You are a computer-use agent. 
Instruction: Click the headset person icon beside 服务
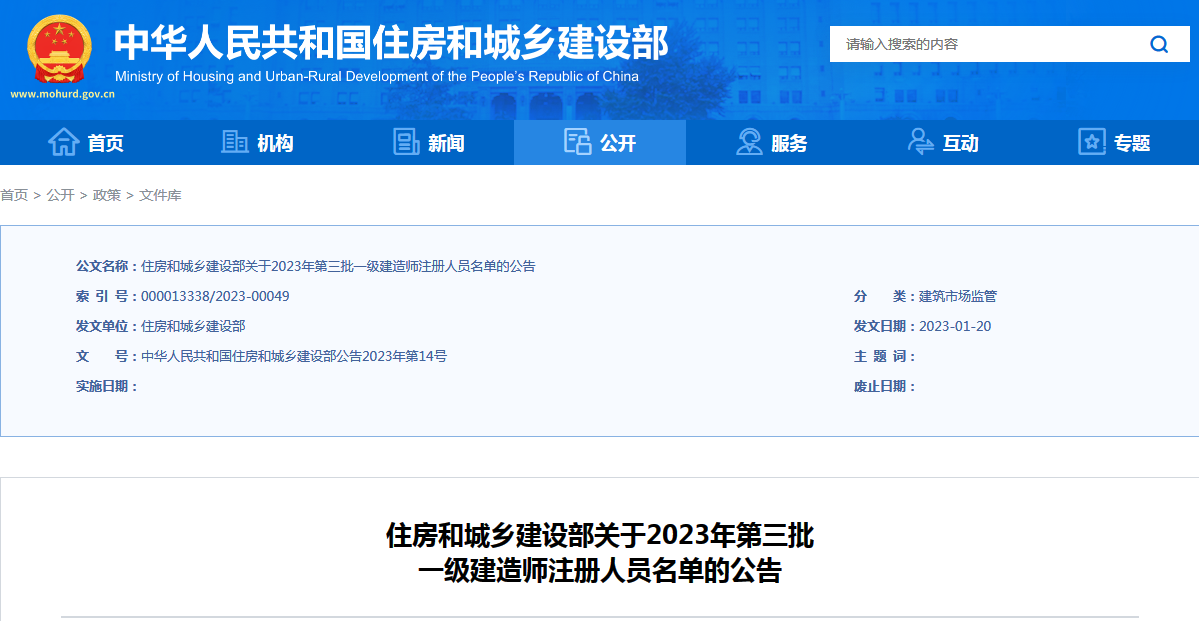(x=749, y=142)
